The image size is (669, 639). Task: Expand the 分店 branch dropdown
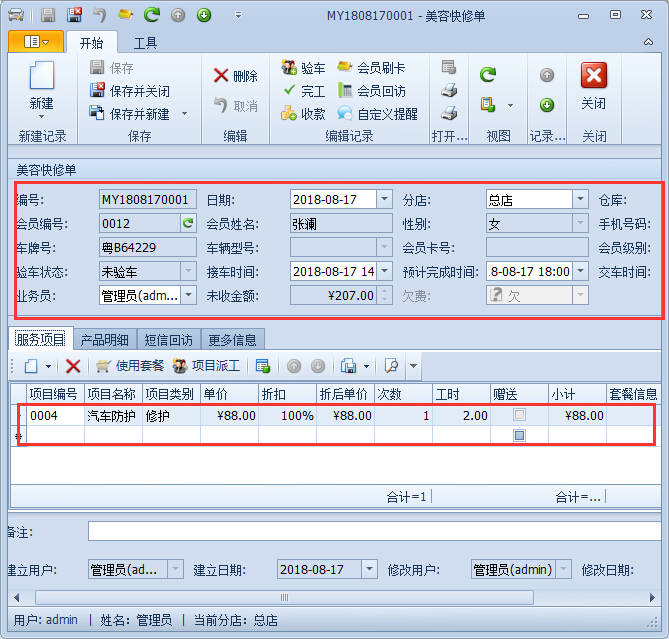[x=580, y=199]
